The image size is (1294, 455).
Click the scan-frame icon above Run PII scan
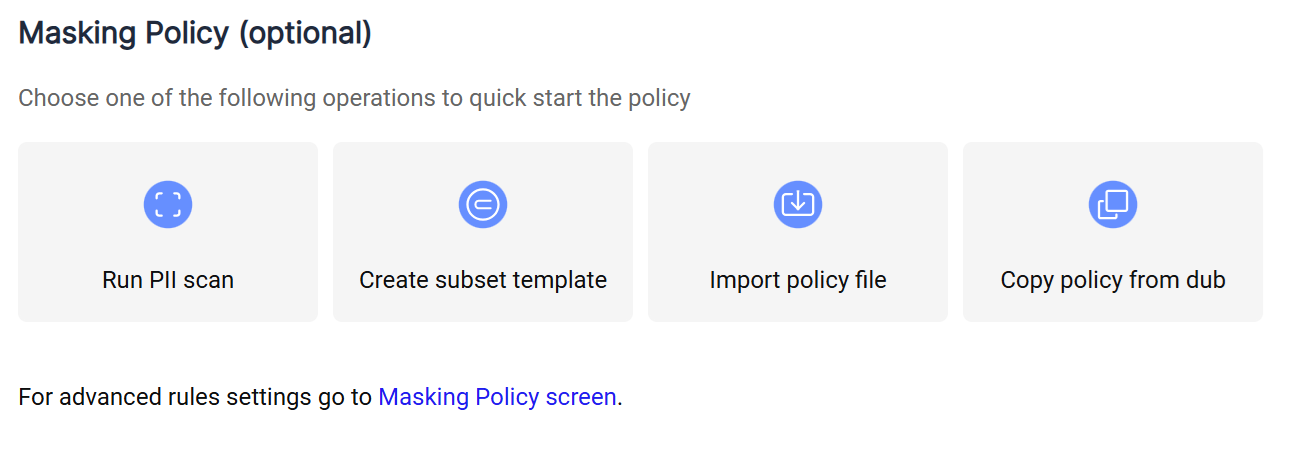point(168,204)
